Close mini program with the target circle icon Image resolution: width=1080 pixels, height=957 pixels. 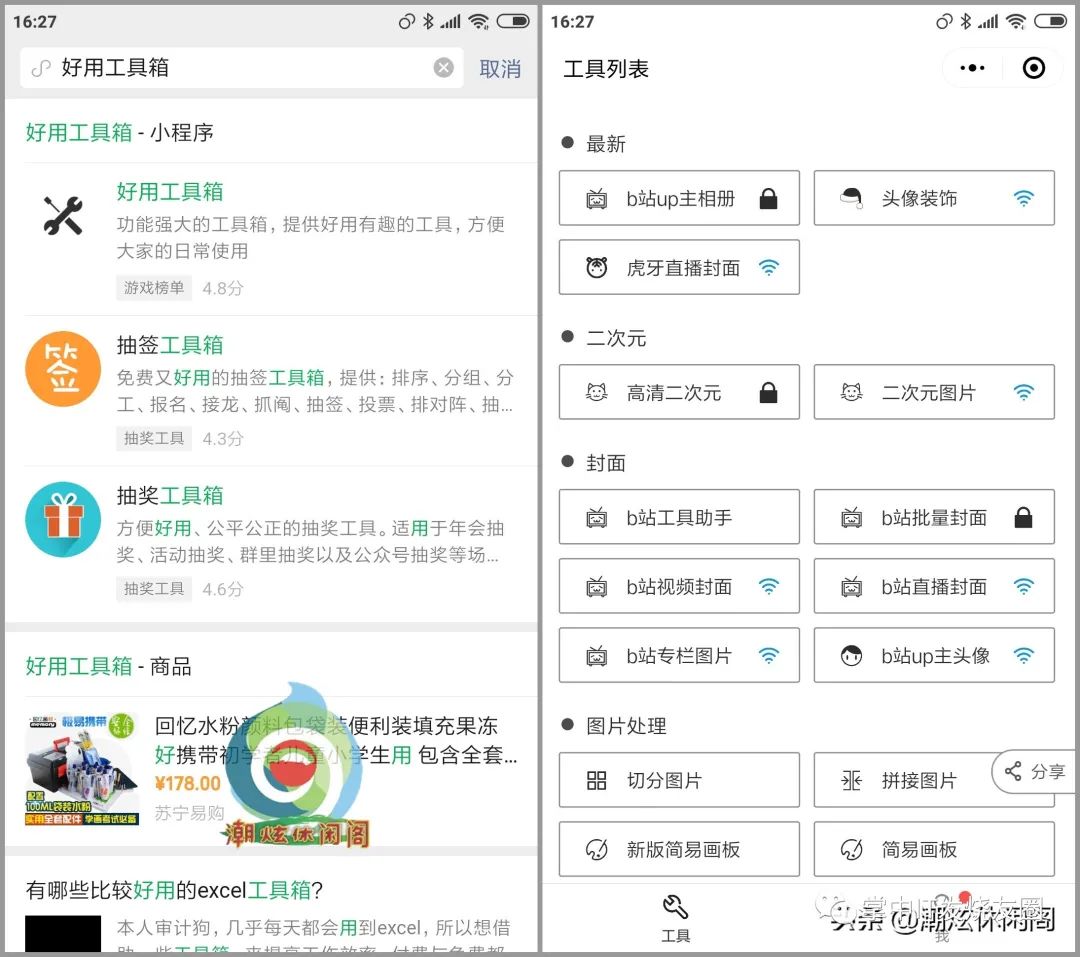(x=1034, y=68)
